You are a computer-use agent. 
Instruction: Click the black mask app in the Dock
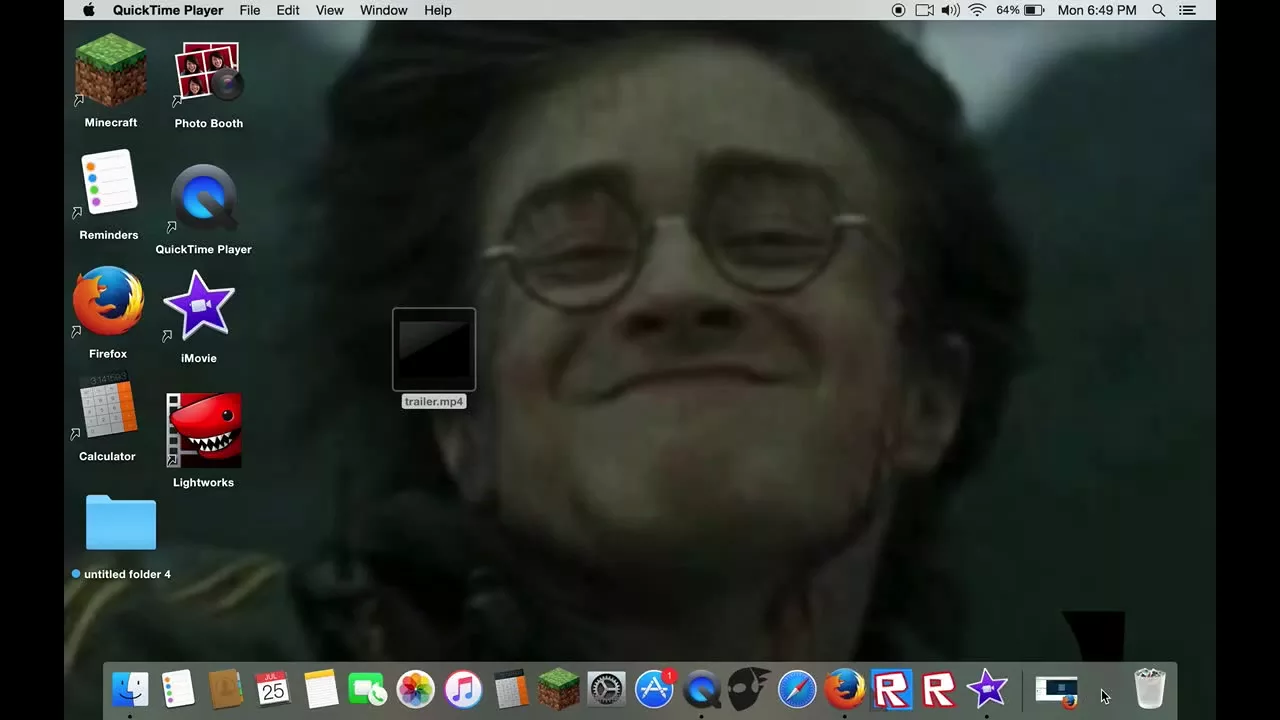[x=749, y=689]
